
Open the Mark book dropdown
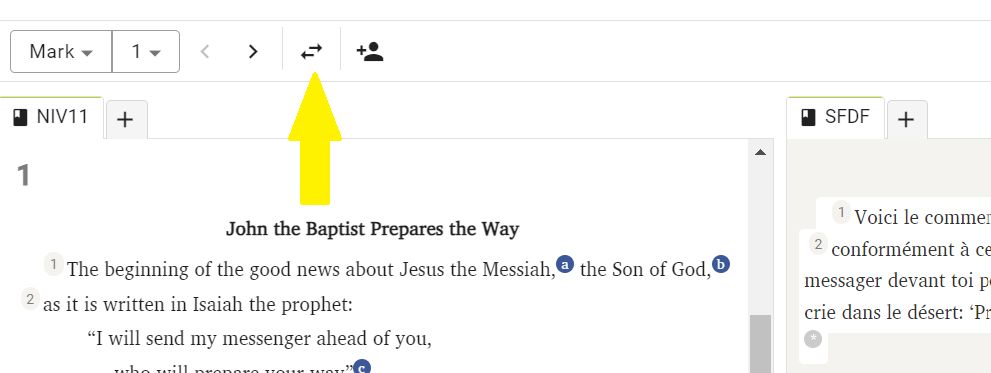click(x=61, y=51)
